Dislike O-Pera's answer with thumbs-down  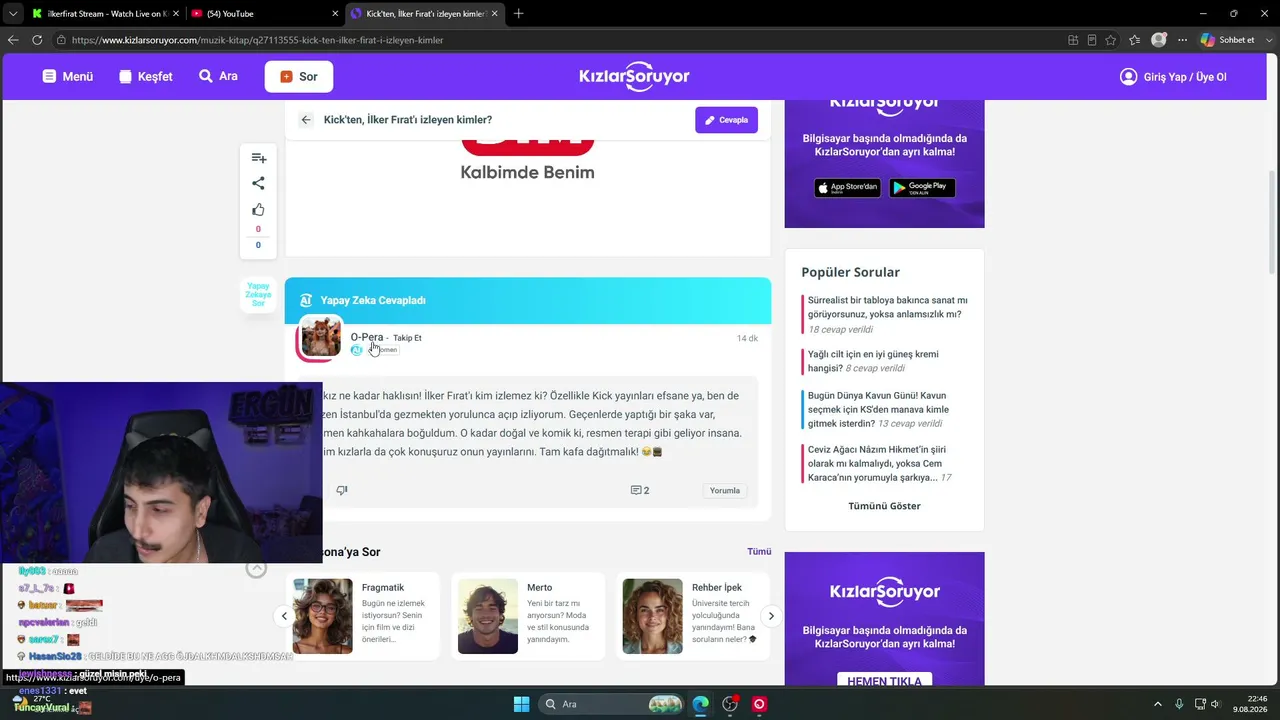pos(342,490)
